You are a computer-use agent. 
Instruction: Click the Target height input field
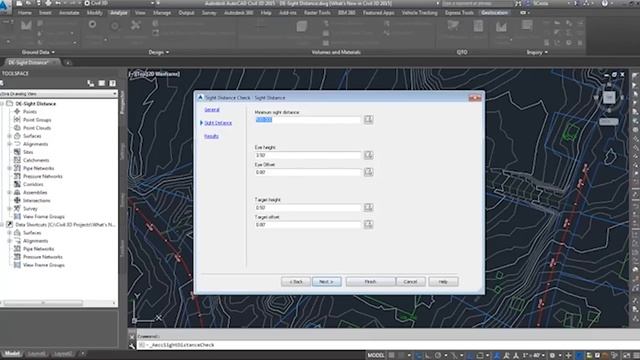(x=308, y=207)
